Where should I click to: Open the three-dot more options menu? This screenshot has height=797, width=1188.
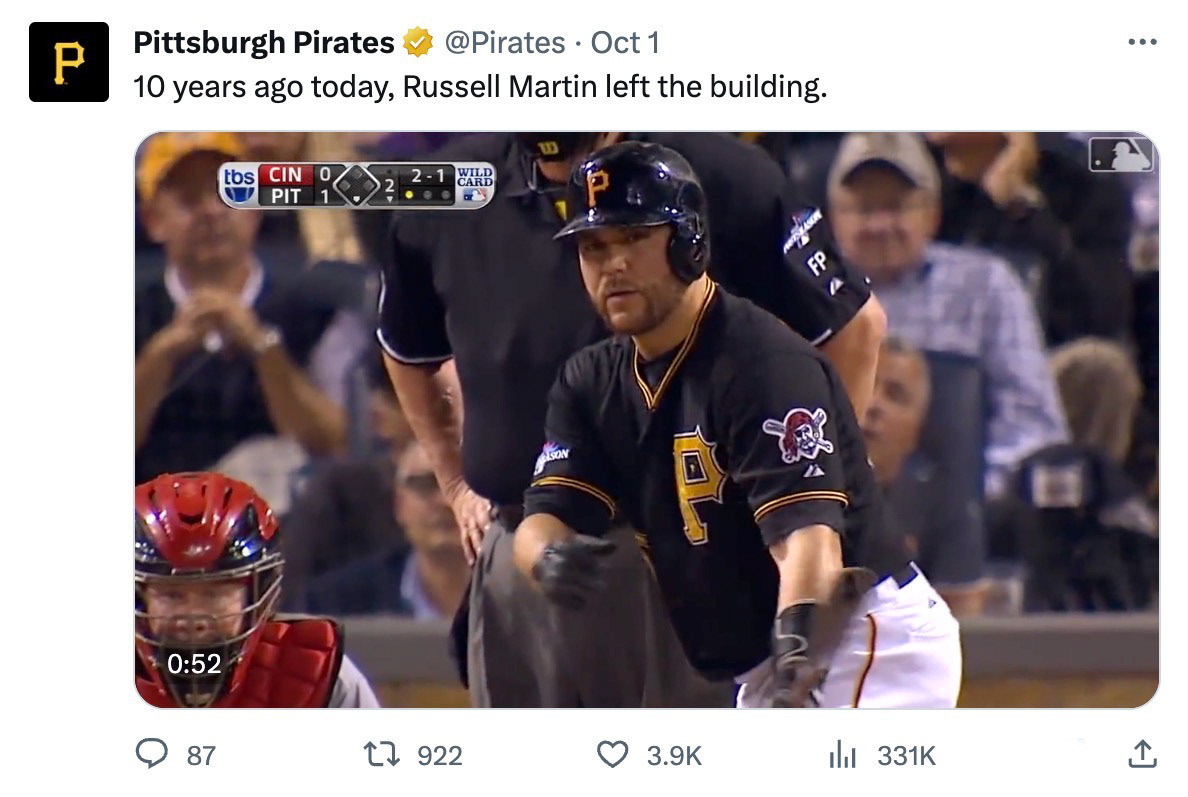[x=1141, y=43]
